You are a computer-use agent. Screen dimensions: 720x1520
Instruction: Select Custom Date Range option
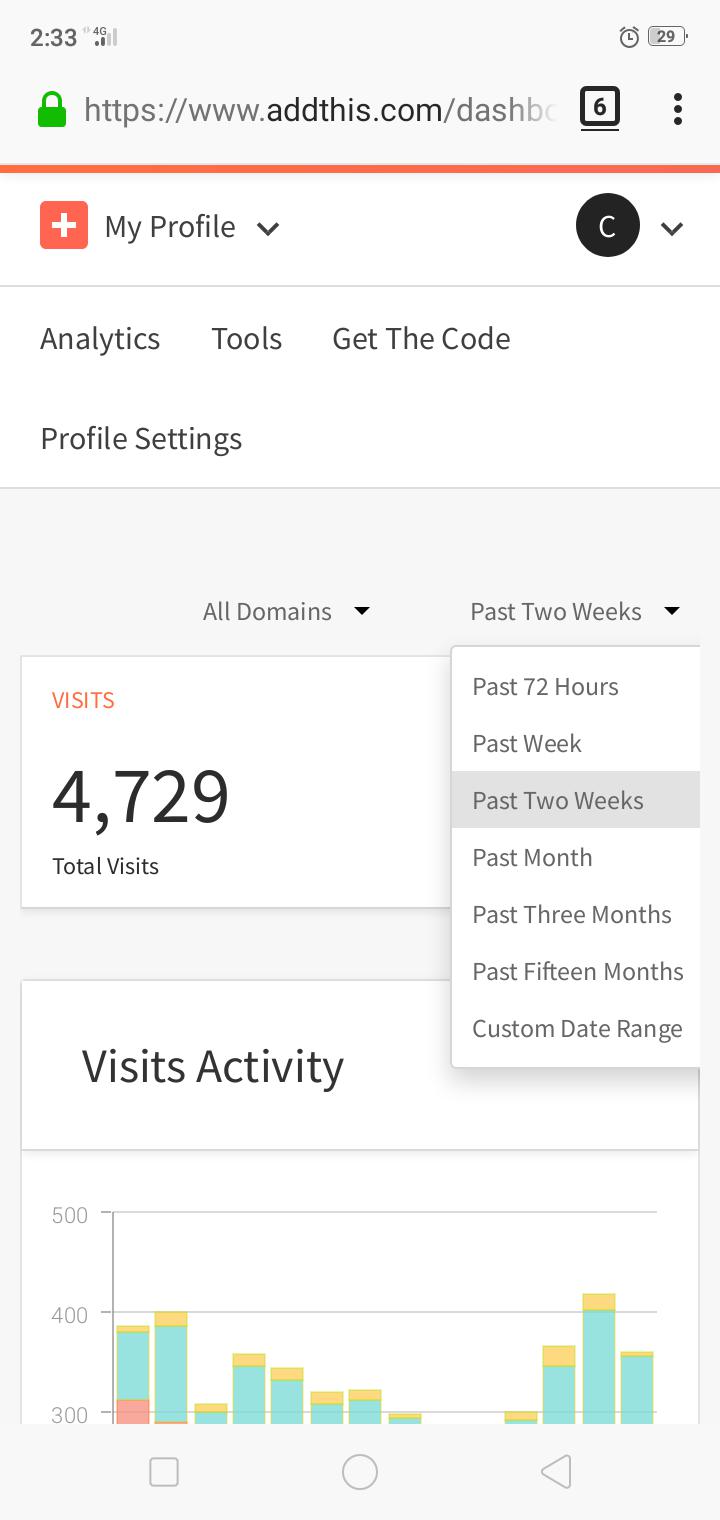tap(575, 1029)
